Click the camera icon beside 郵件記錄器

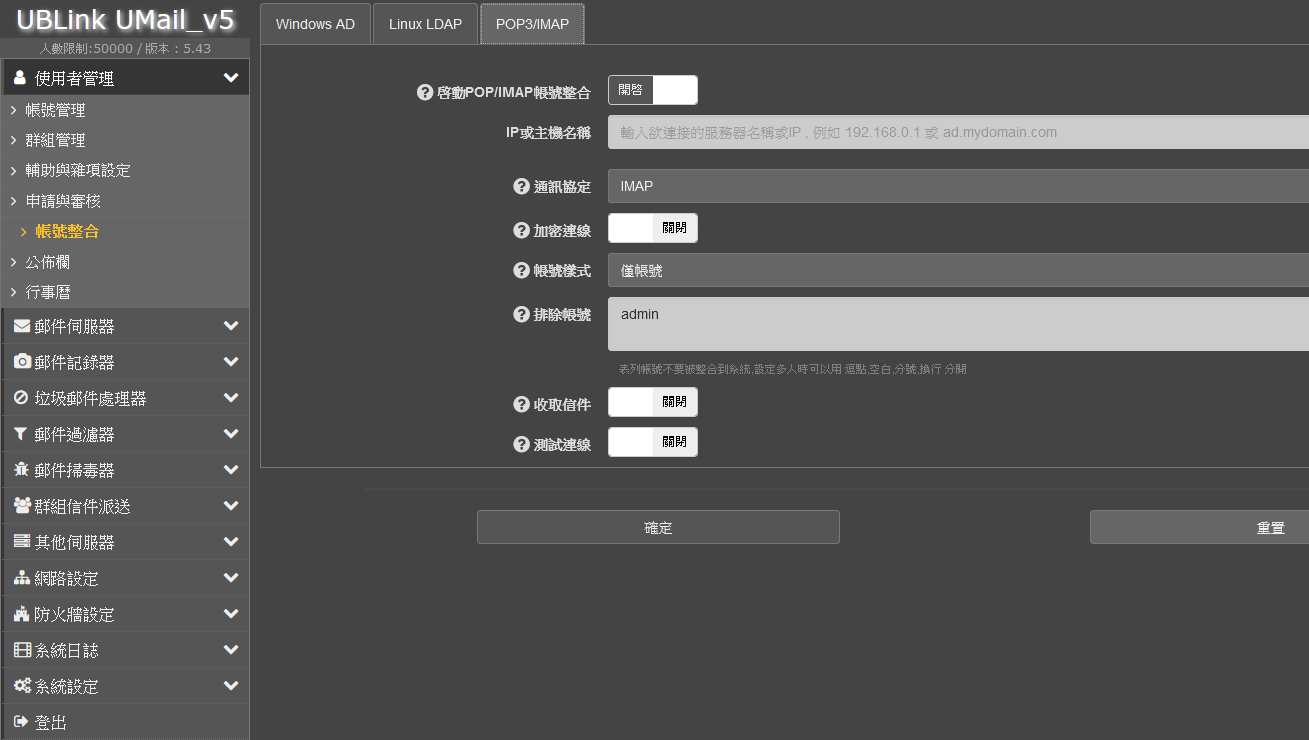[x=22, y=362]
